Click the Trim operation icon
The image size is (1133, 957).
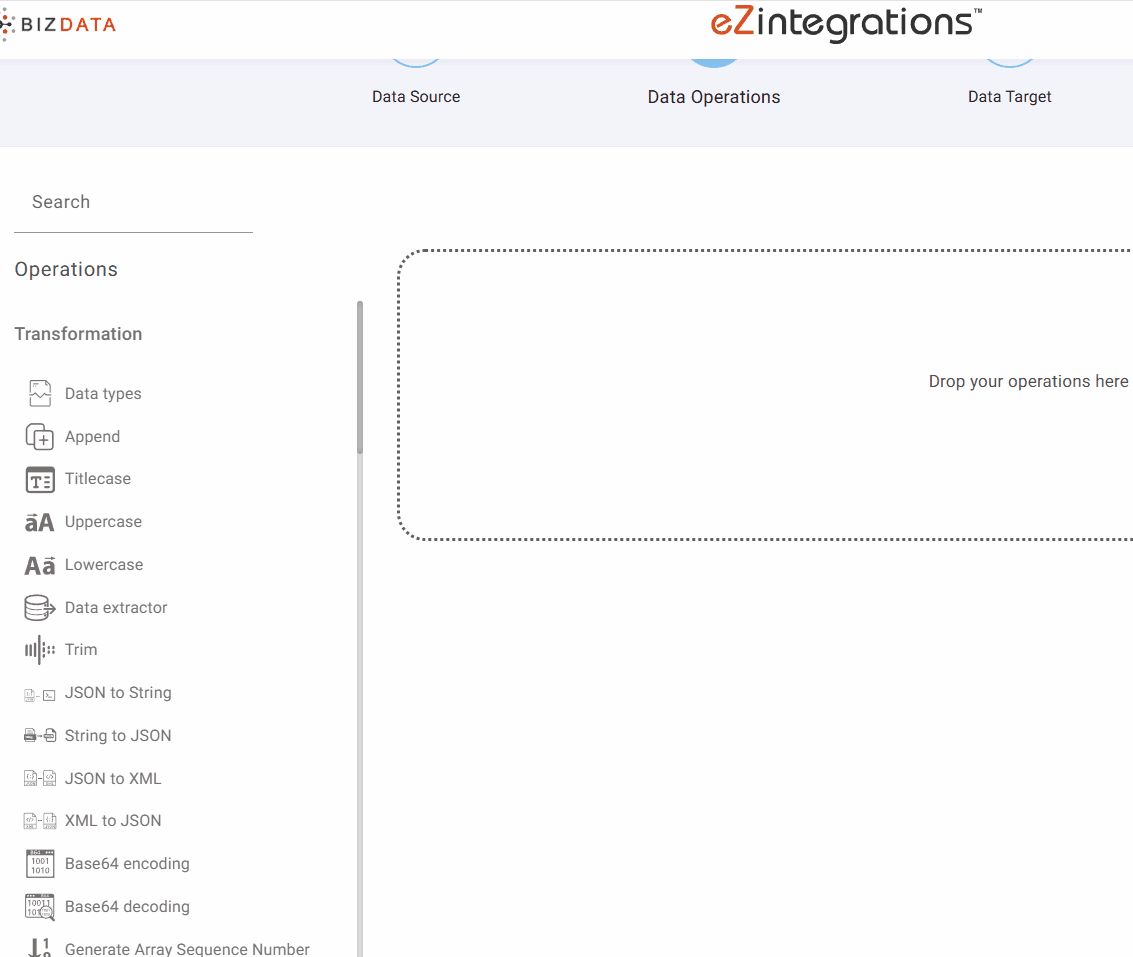pyautogui.click(x=39, y=650)
